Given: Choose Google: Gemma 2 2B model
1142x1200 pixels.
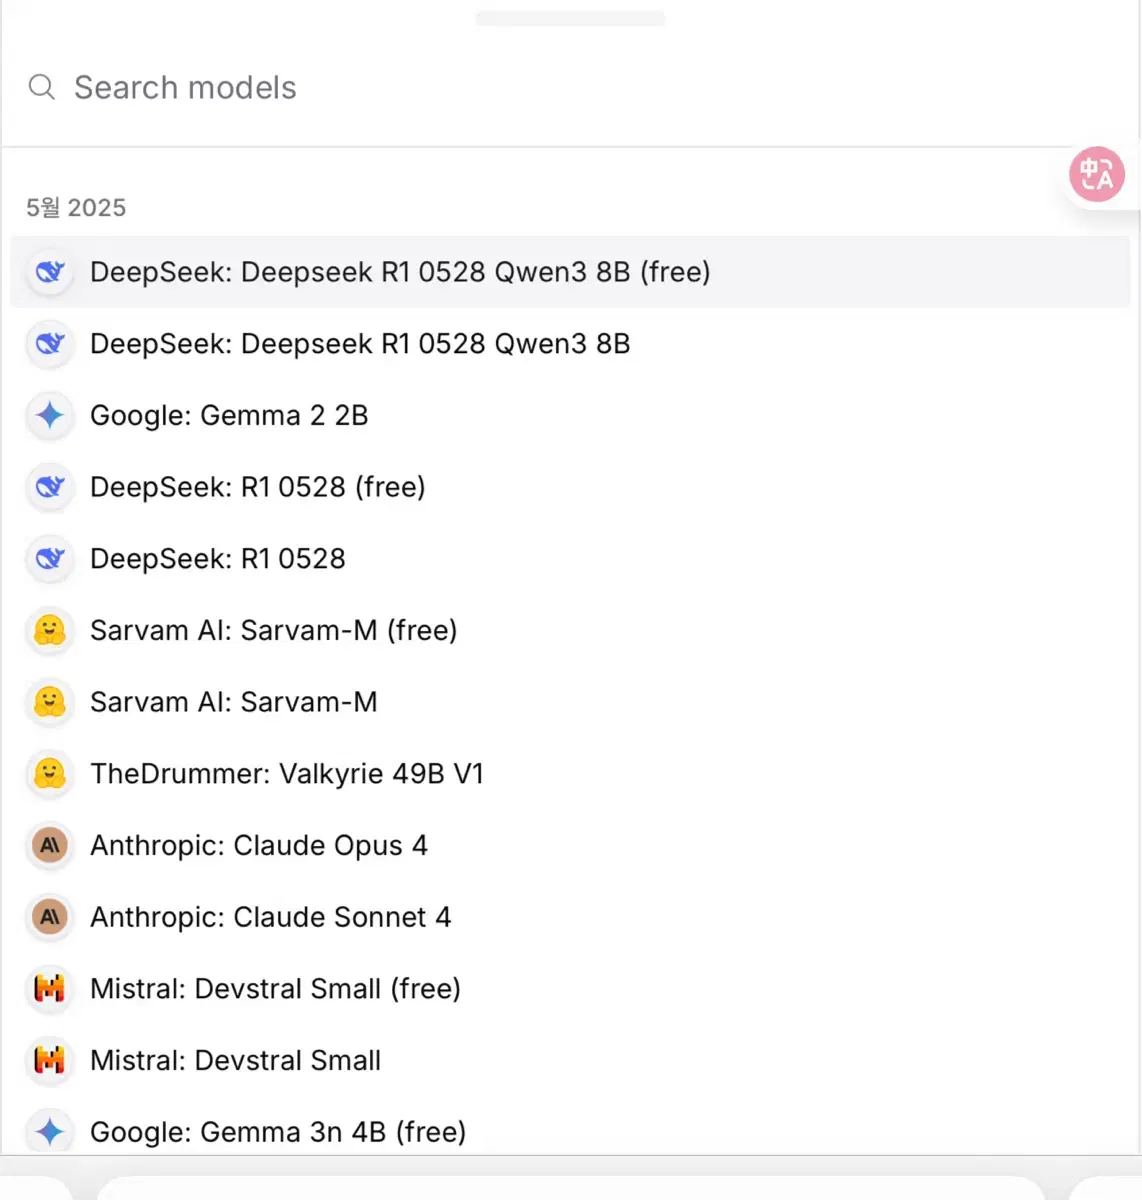Looking at the screenshot, I should point(570,415).
